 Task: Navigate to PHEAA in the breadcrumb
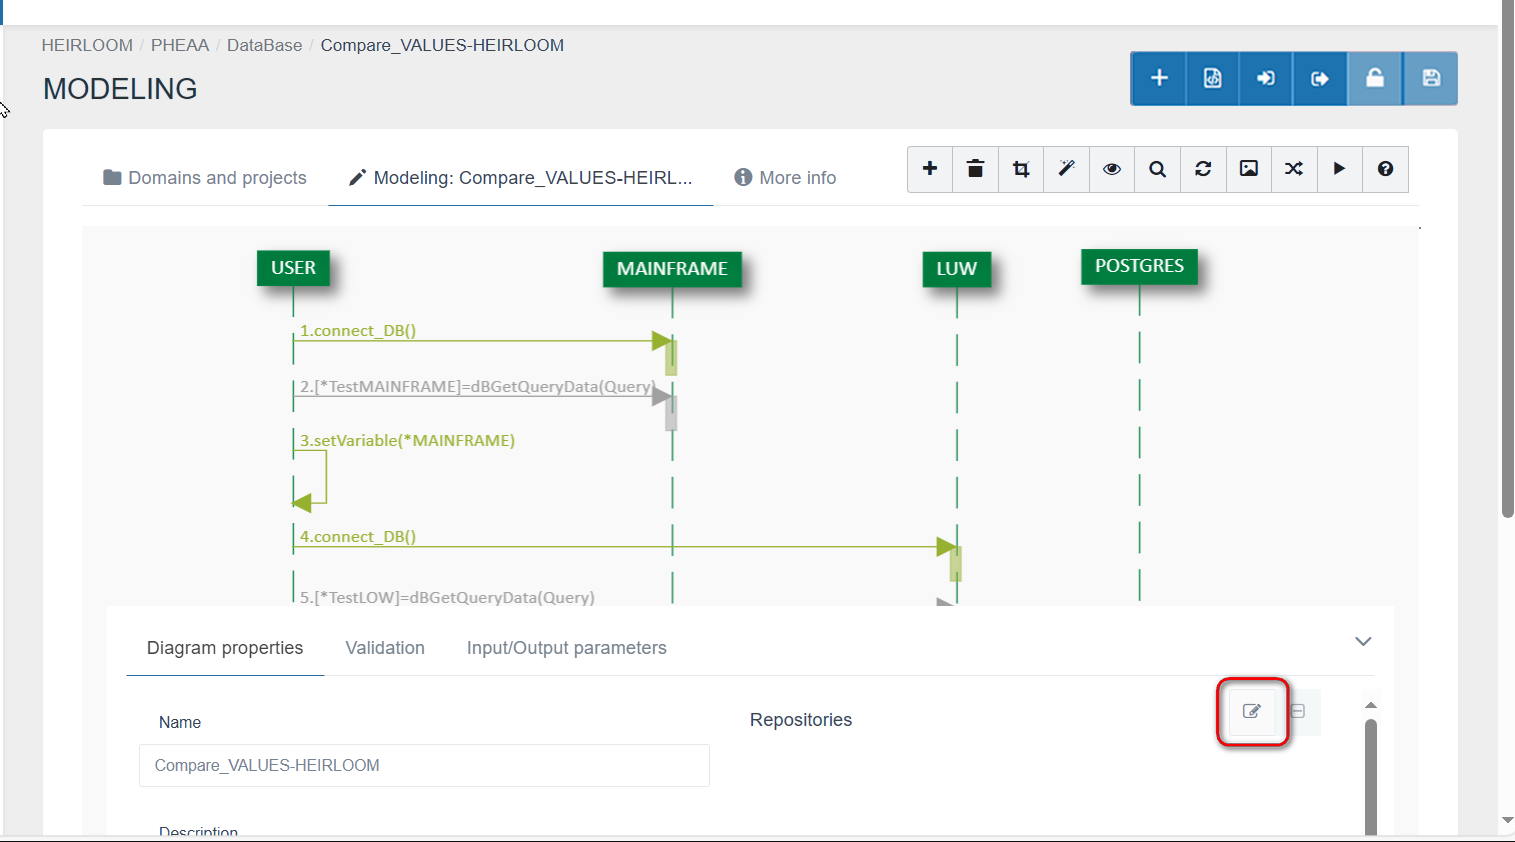[x=180, y=44]
